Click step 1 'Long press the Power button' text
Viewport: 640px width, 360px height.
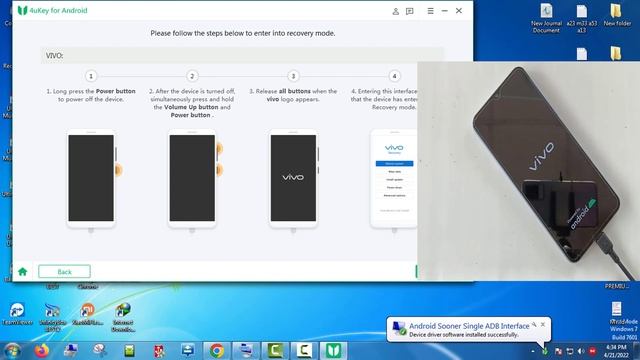[x=91, y=95]
